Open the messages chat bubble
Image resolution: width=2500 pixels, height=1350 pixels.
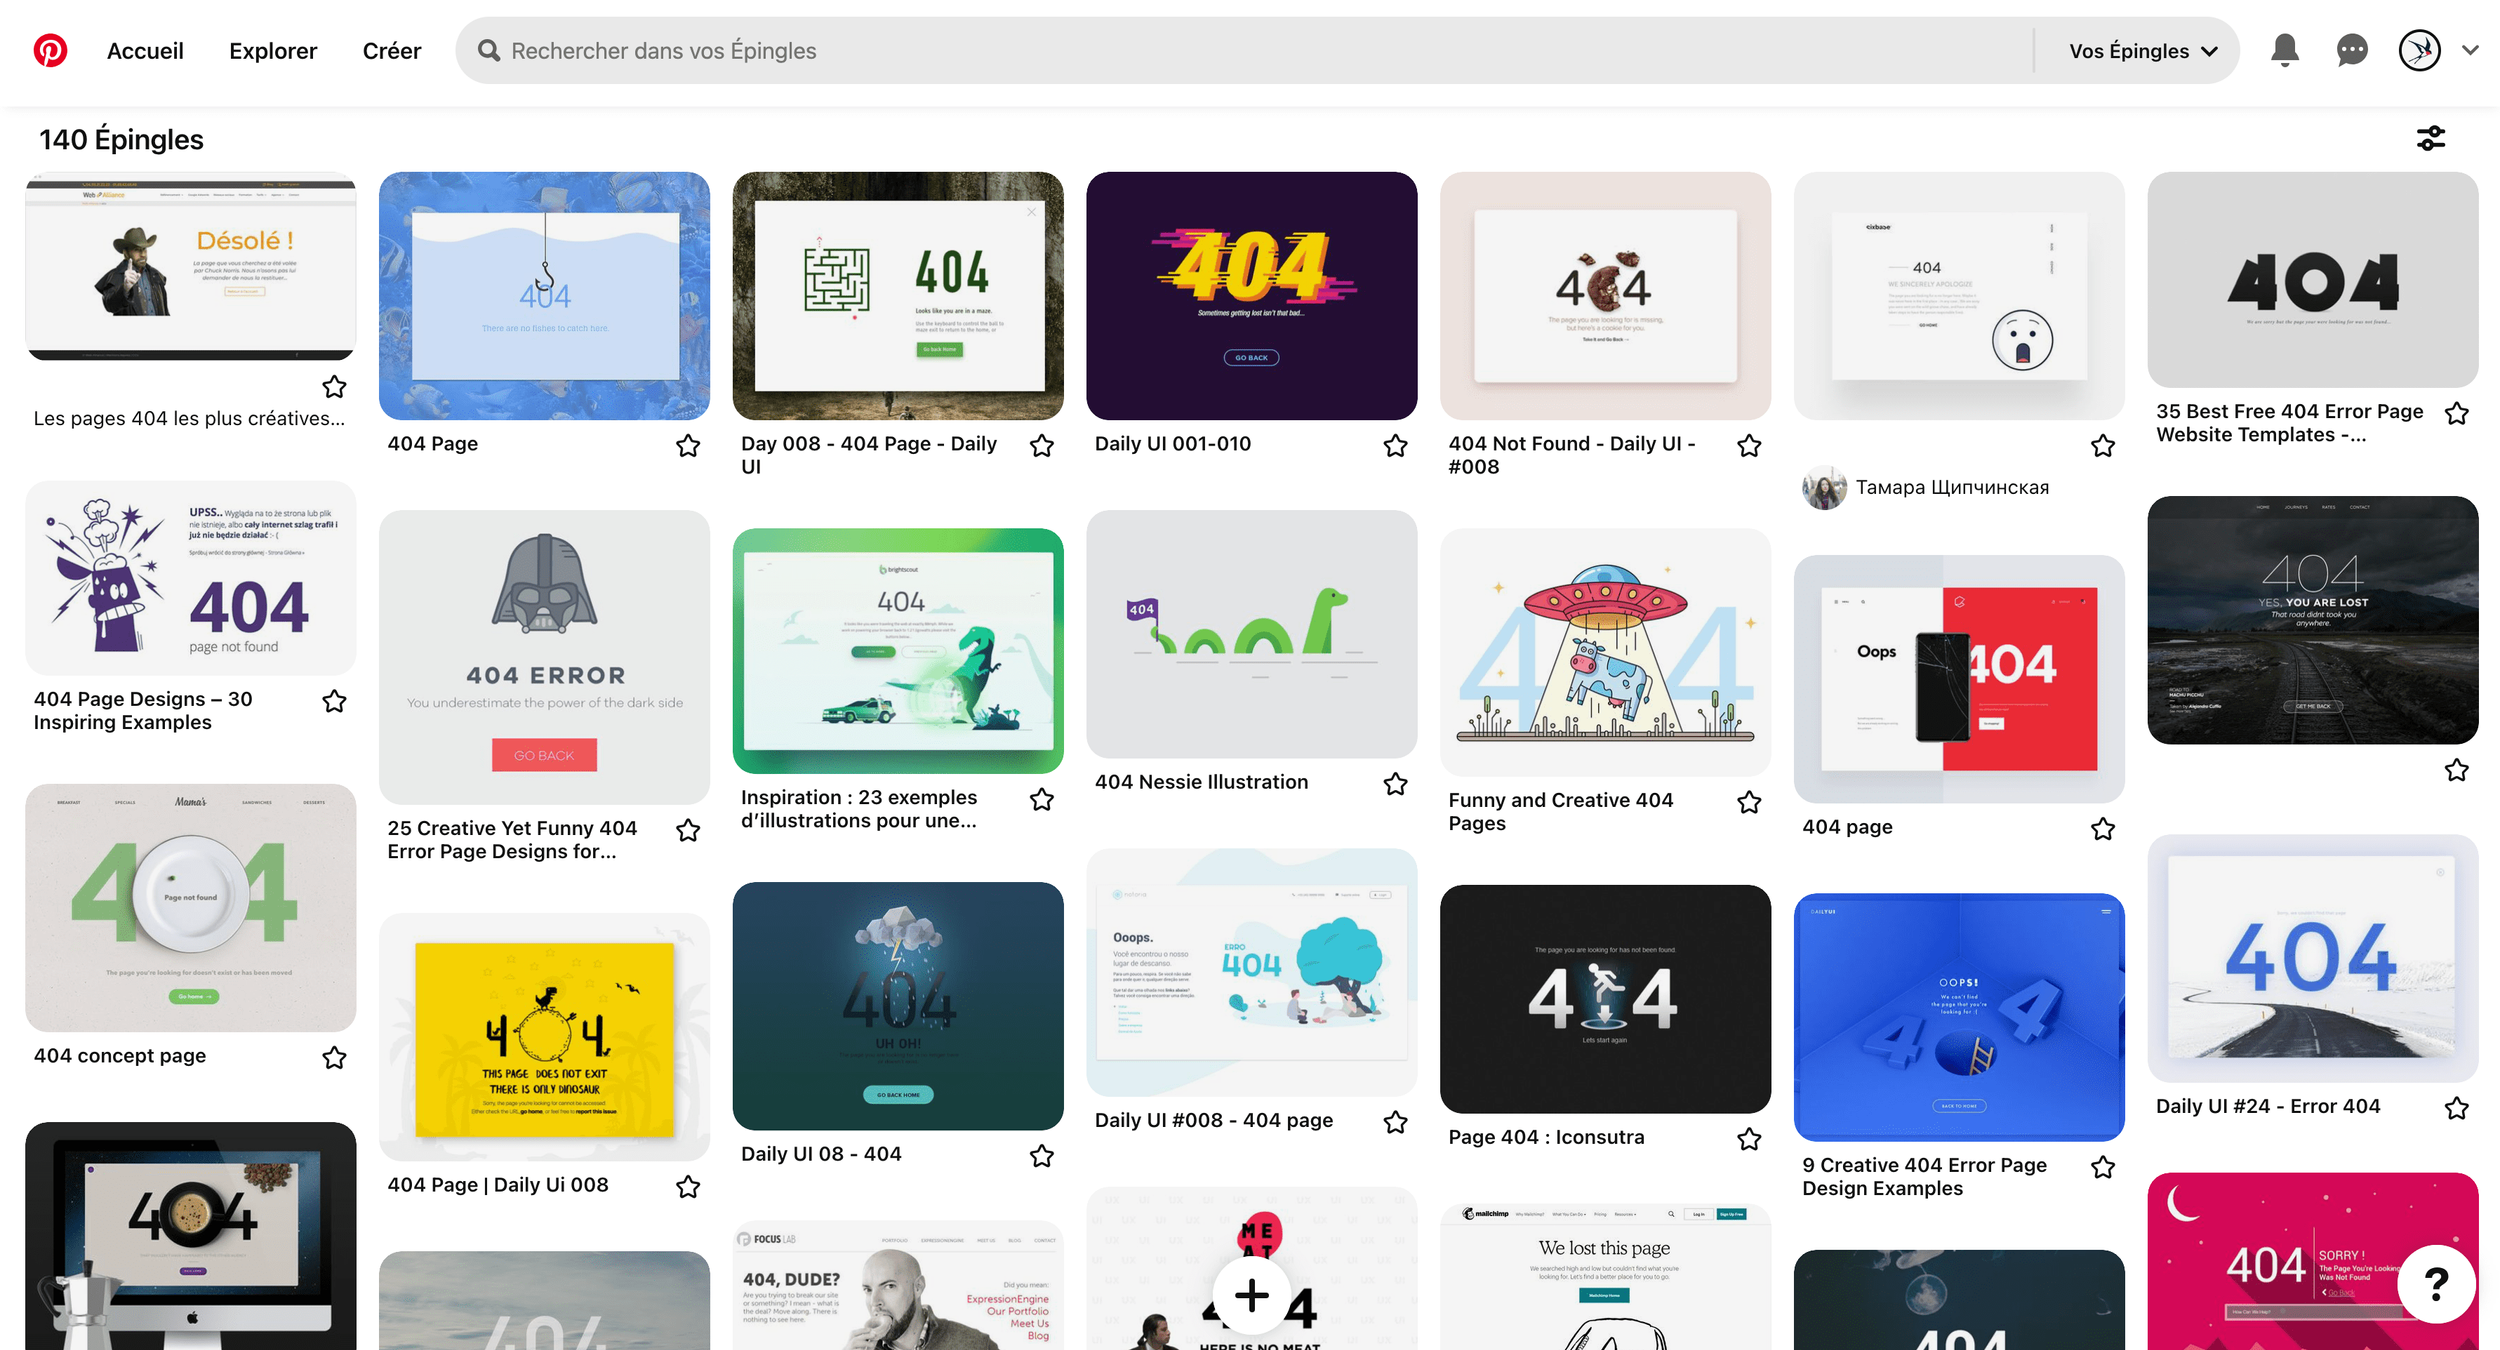[x=2351, y=50]
